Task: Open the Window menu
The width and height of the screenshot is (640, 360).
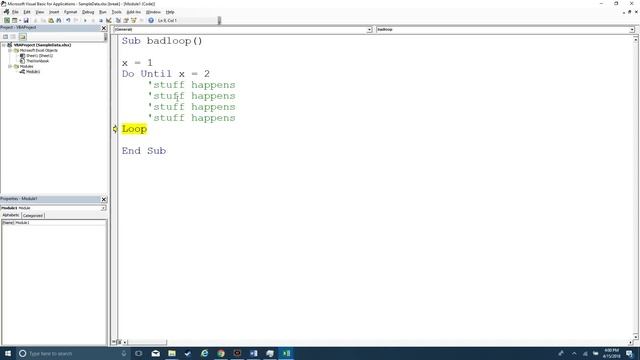Action: click(153, 12)
